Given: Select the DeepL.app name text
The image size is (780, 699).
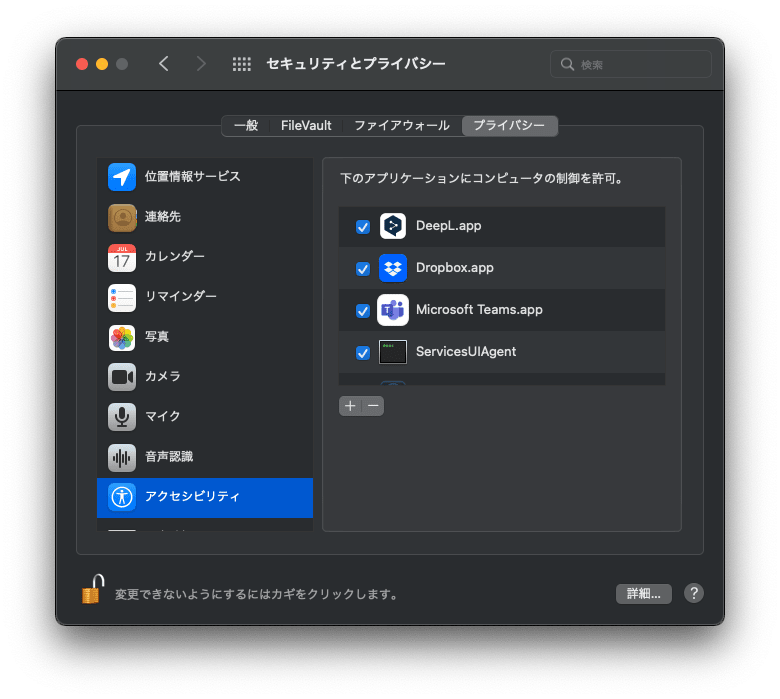Looking at the screenshot, I should [448, 226].
